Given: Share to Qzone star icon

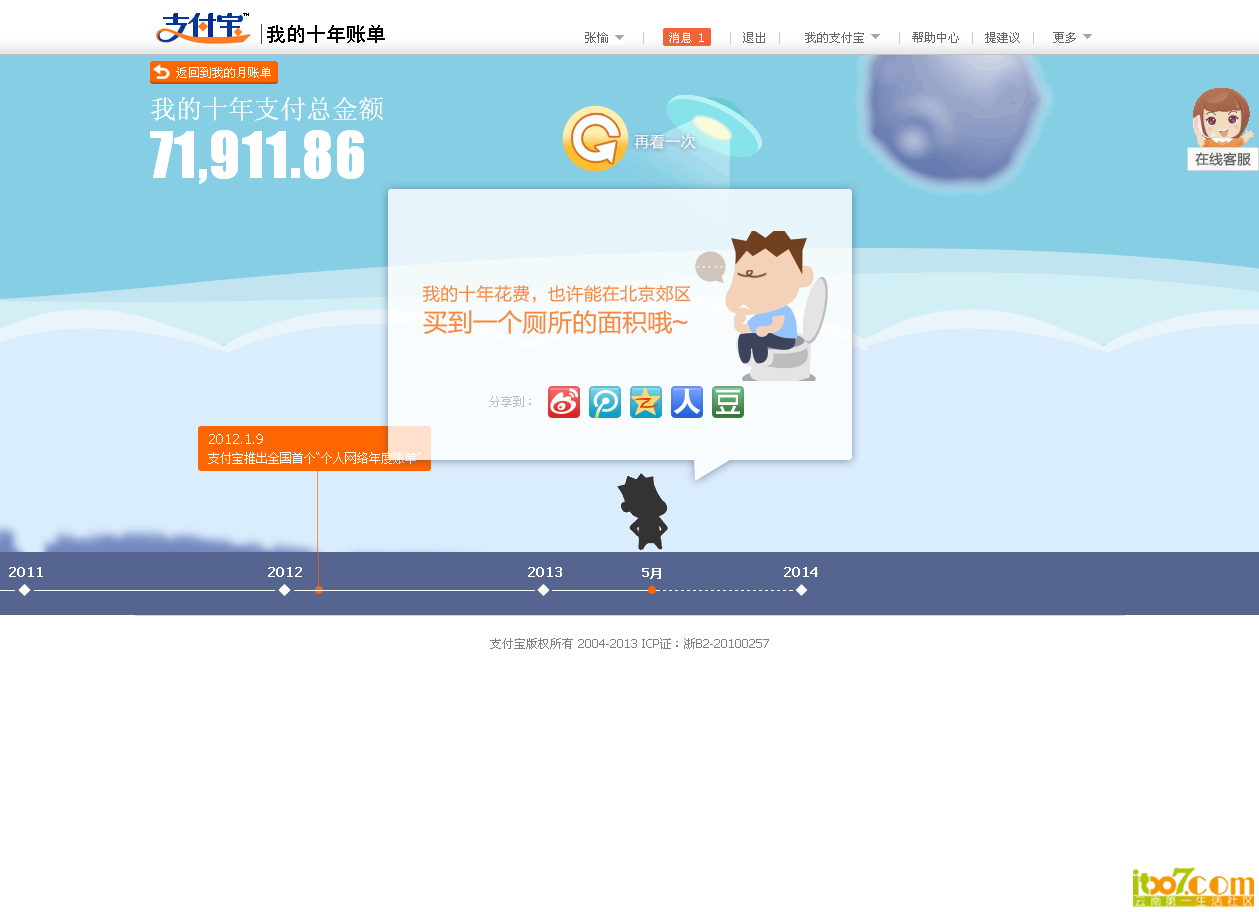Looking at the screenshot, I should (x=646, y=402).
